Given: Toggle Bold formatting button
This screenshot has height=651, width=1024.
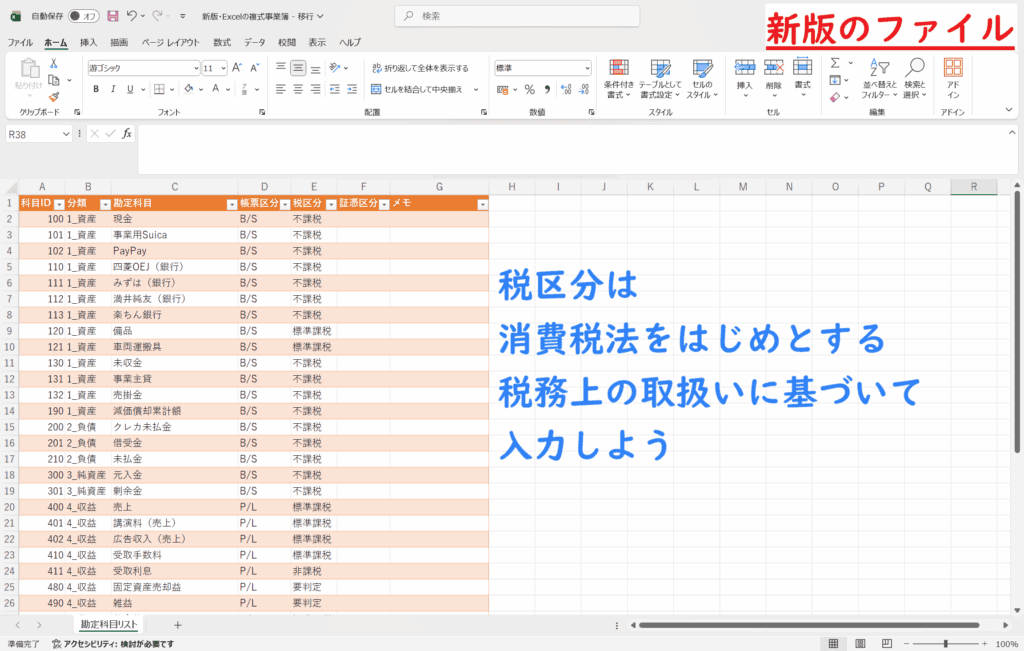Looking at the screenshot, I should 96,89.
